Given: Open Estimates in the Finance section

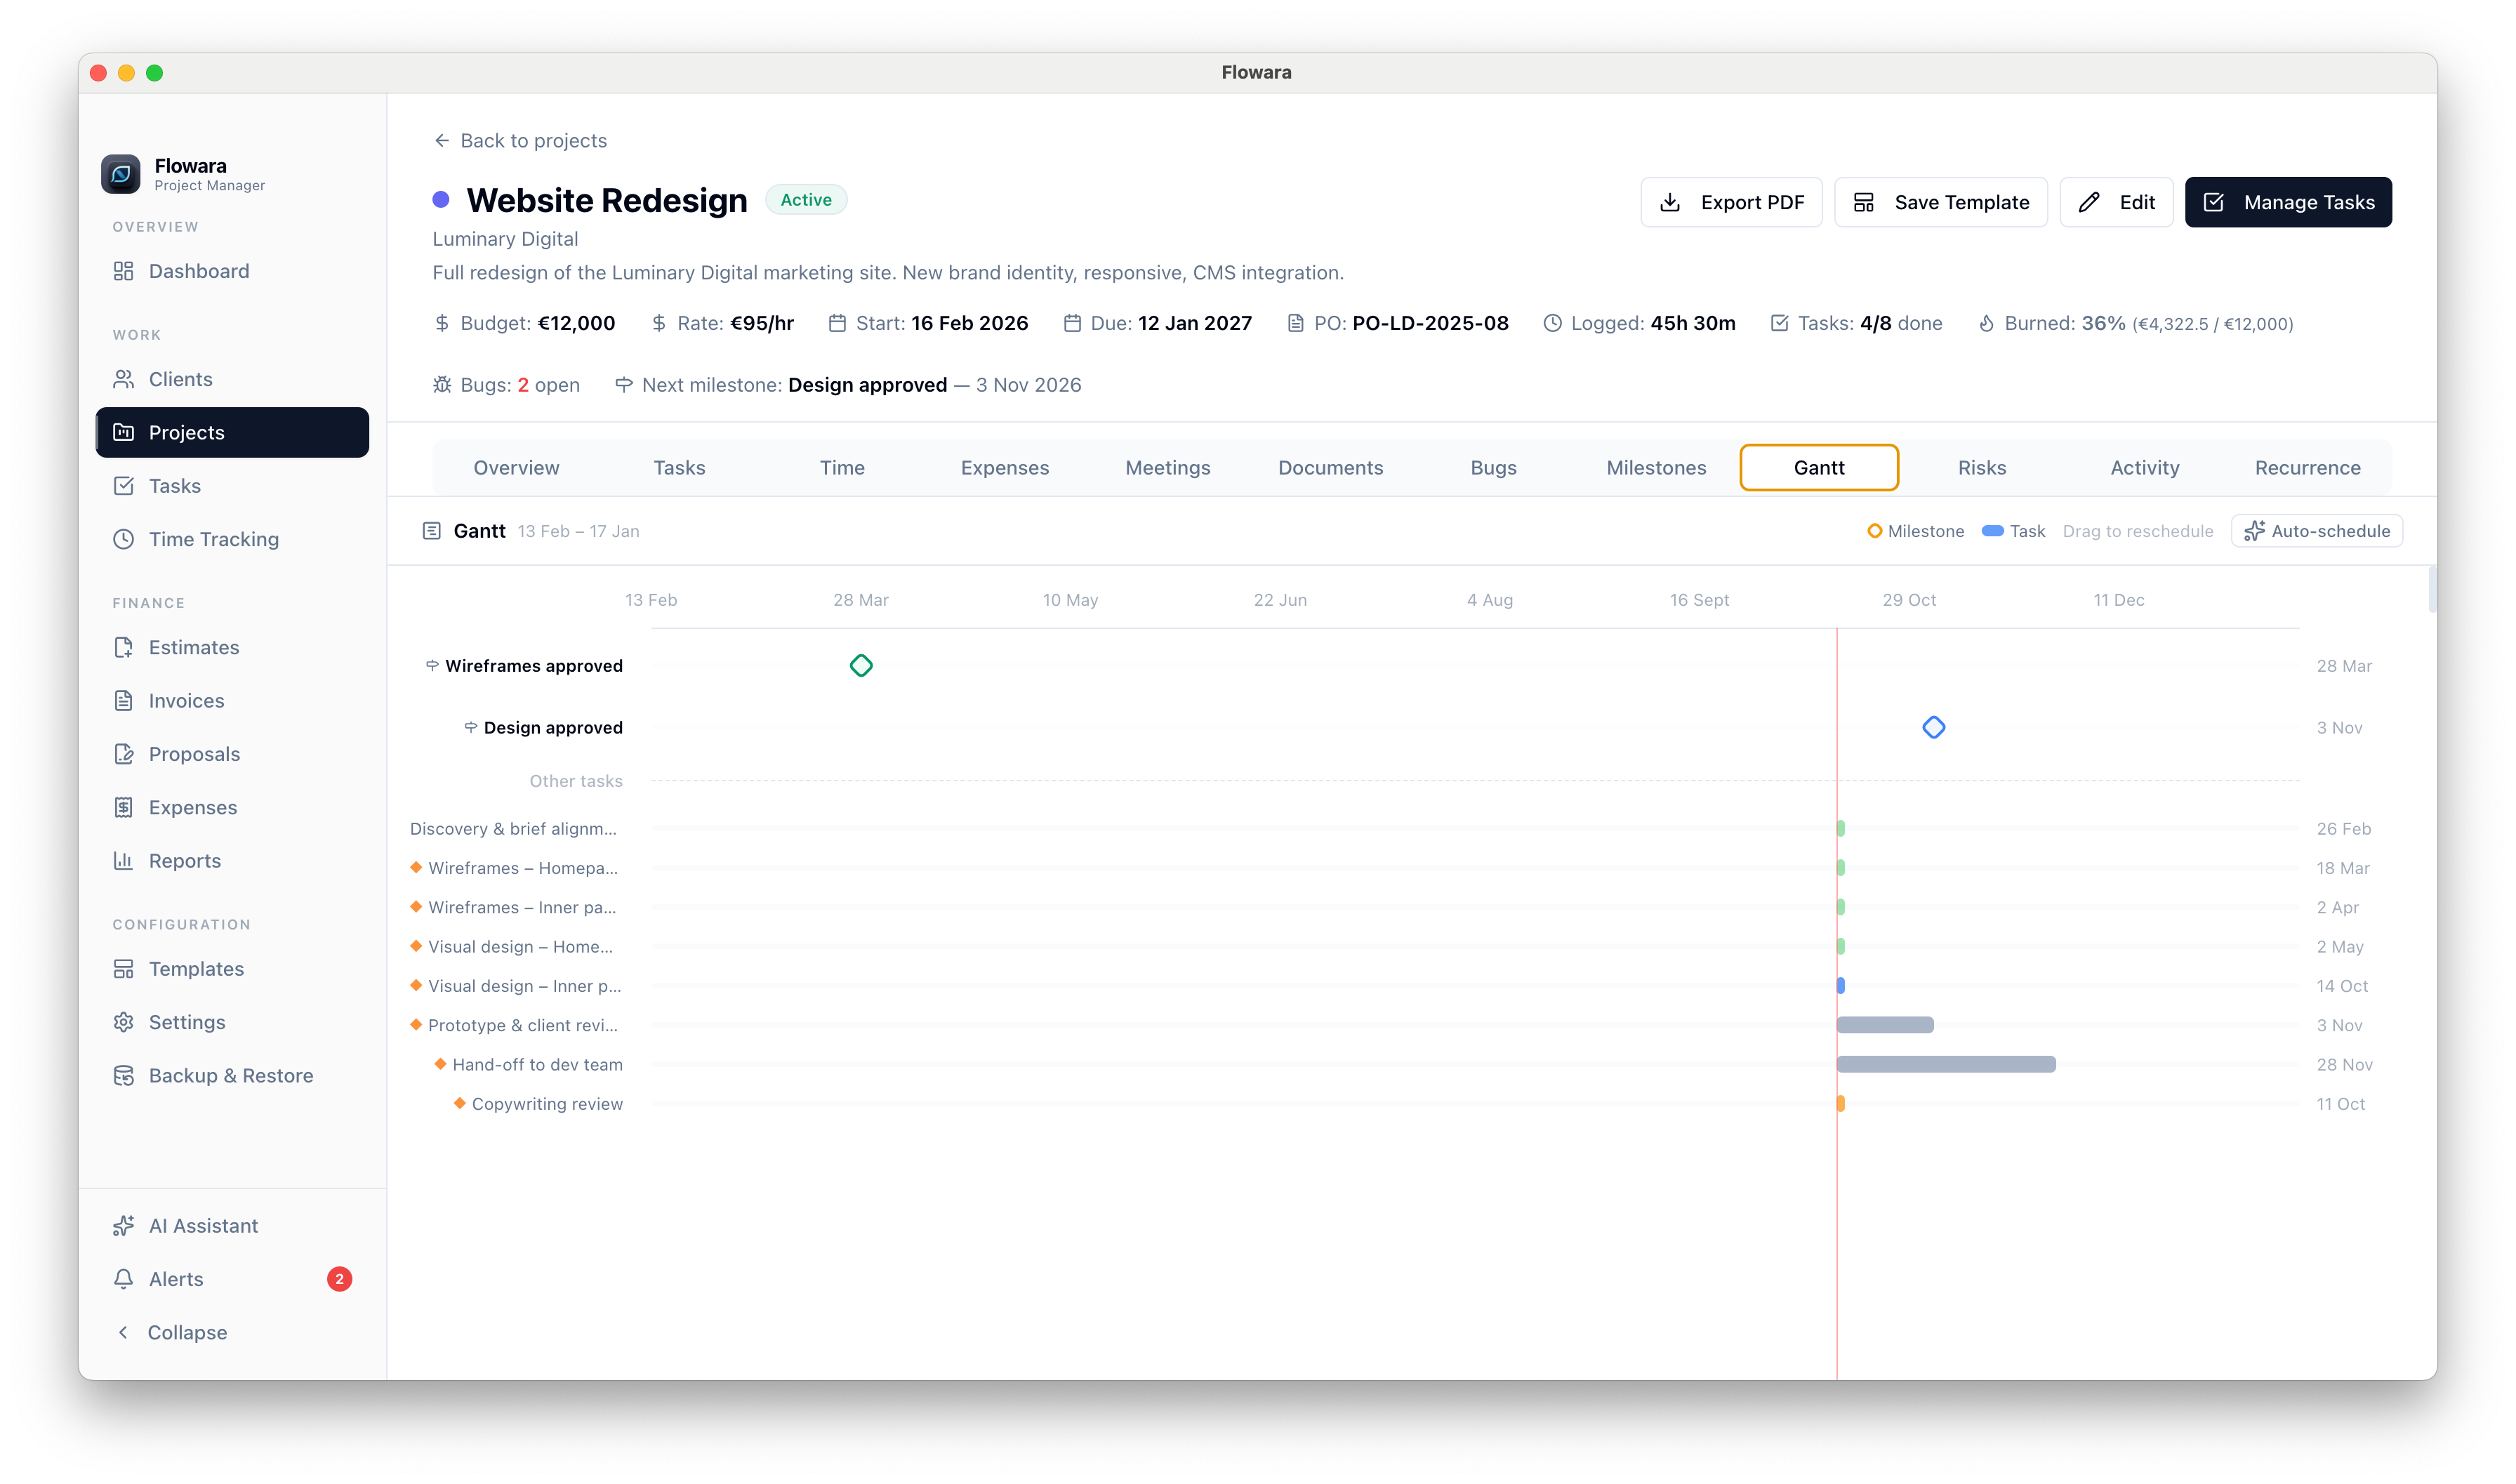Looking at the screenshot, I should point(232,647).
